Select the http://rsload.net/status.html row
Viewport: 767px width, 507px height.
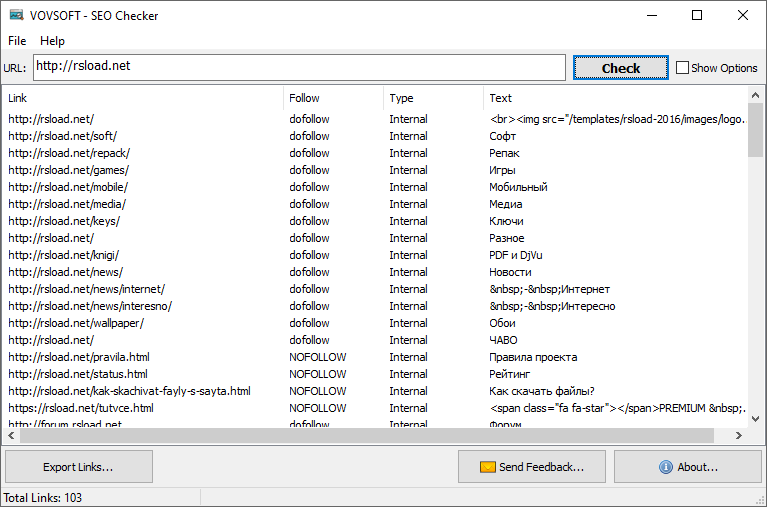pyautogui.click(x=376, y=374)
